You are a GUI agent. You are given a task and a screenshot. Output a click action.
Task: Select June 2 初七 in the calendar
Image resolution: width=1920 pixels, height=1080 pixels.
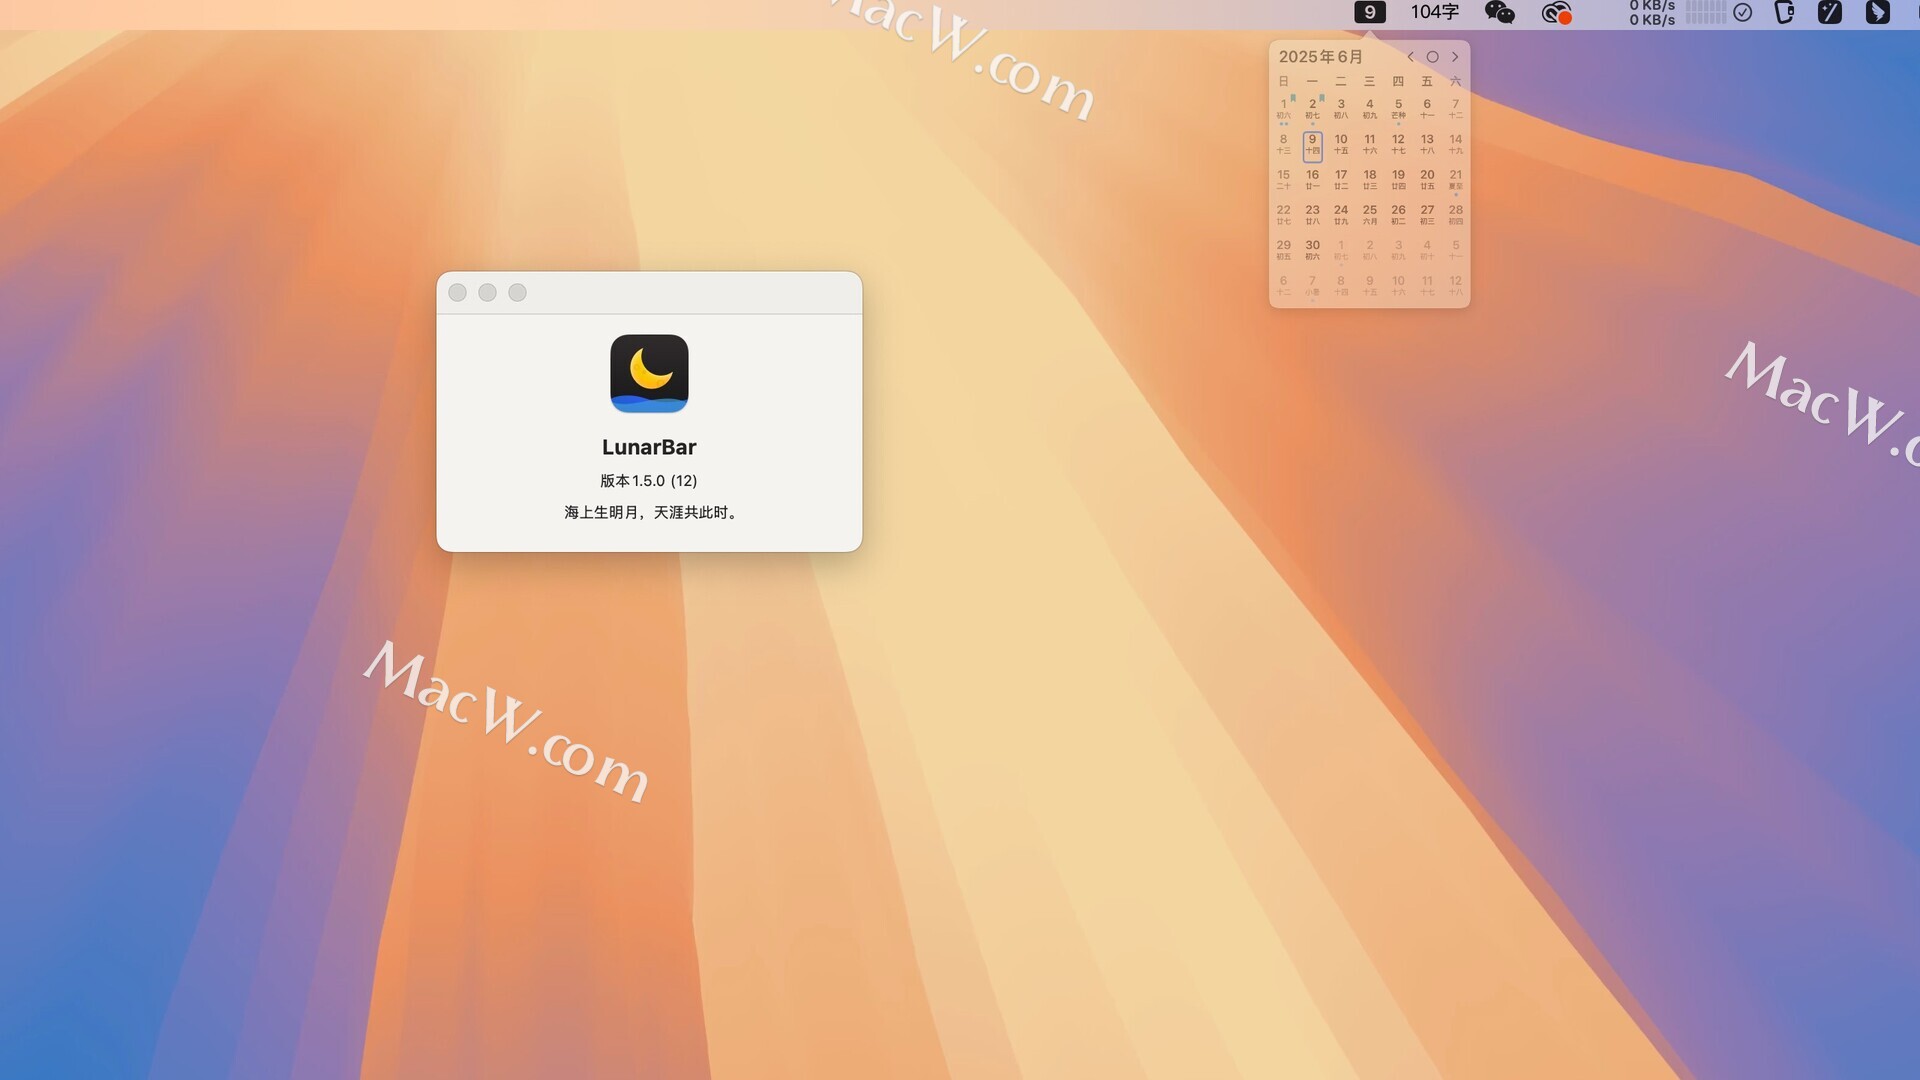pos(1312,110)
